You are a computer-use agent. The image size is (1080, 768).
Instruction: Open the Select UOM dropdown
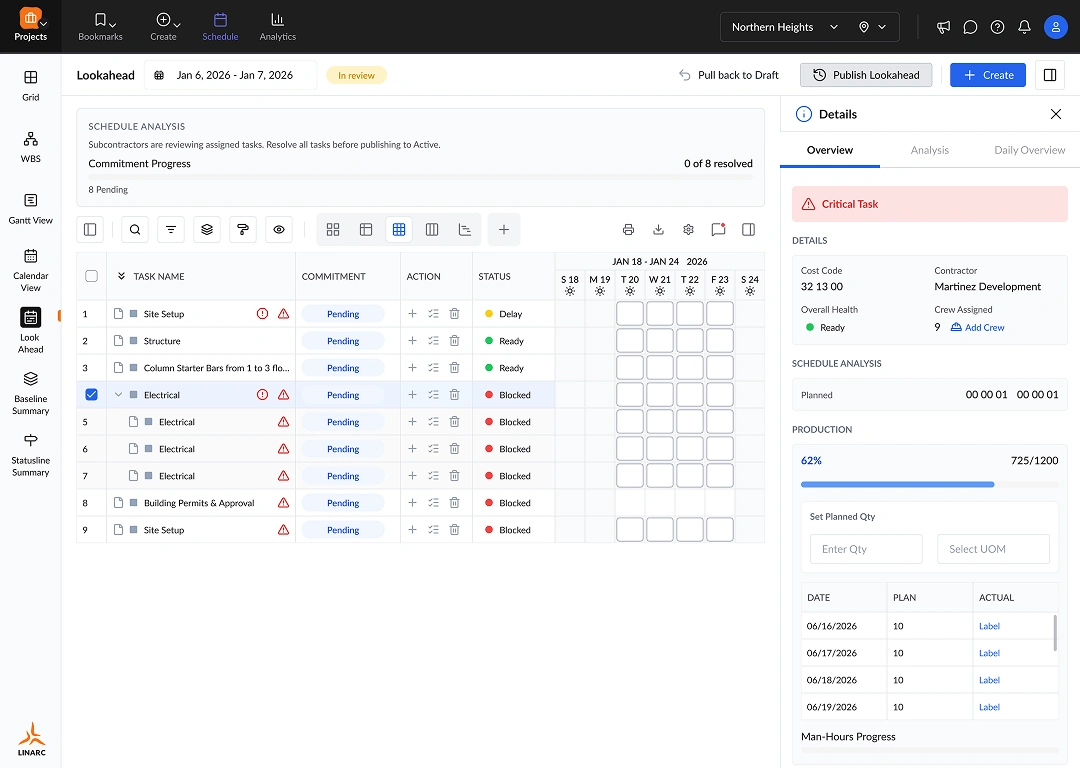point(993,549)
